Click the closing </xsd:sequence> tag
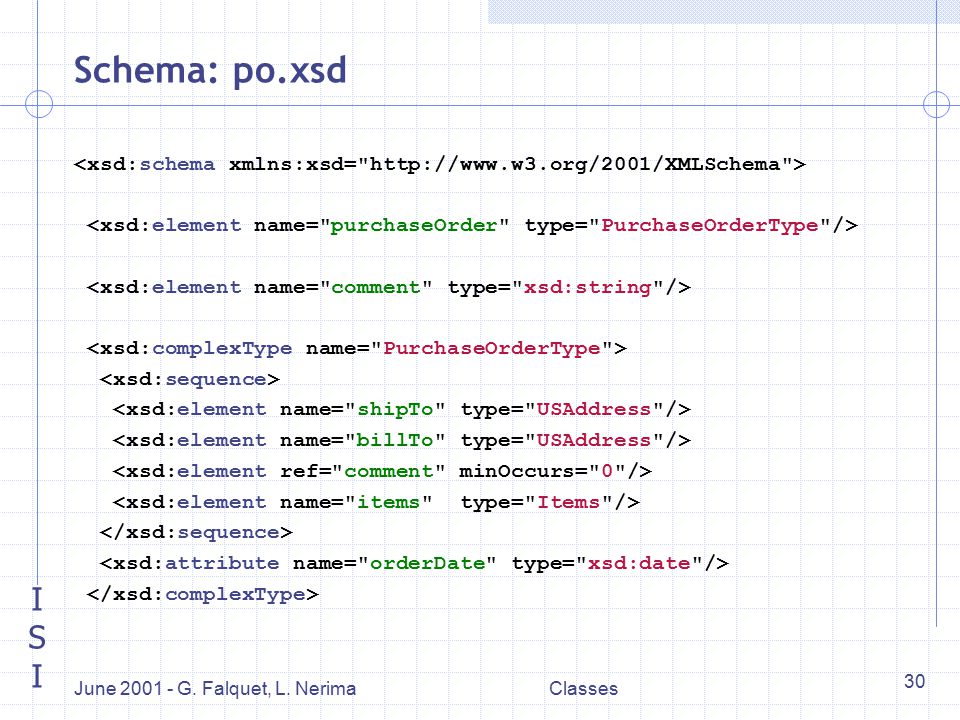Screen dimensions: 960x720 click(x=196, y=533)
